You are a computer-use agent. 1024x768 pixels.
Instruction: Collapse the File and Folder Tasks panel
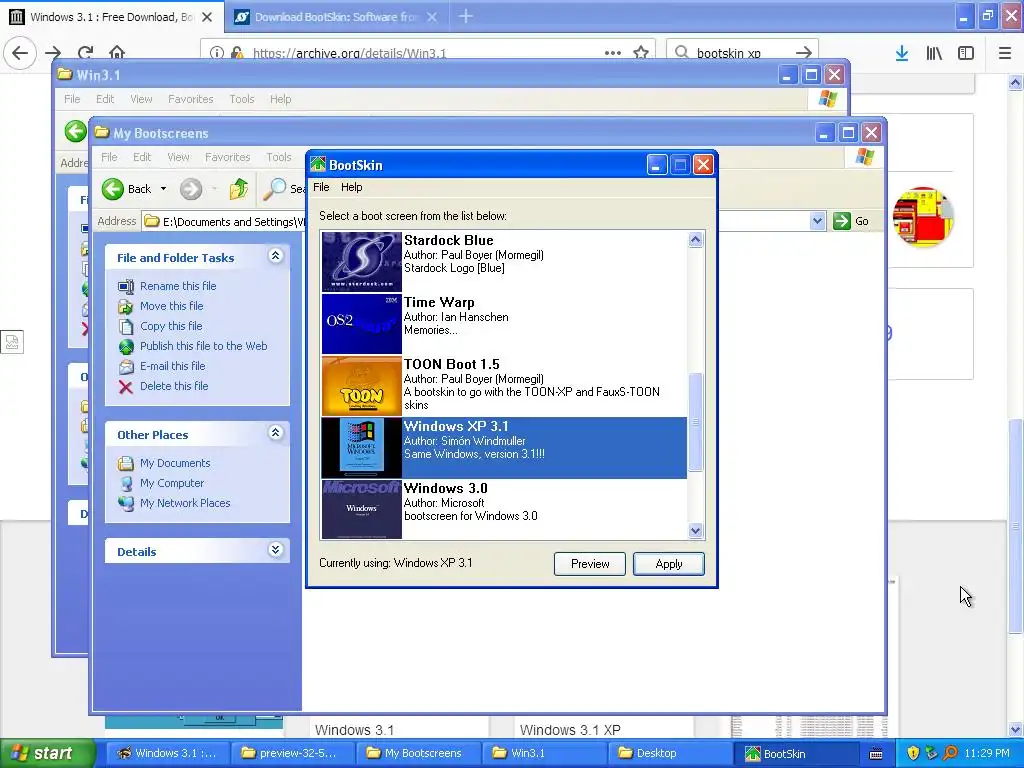tap(276, 256)
